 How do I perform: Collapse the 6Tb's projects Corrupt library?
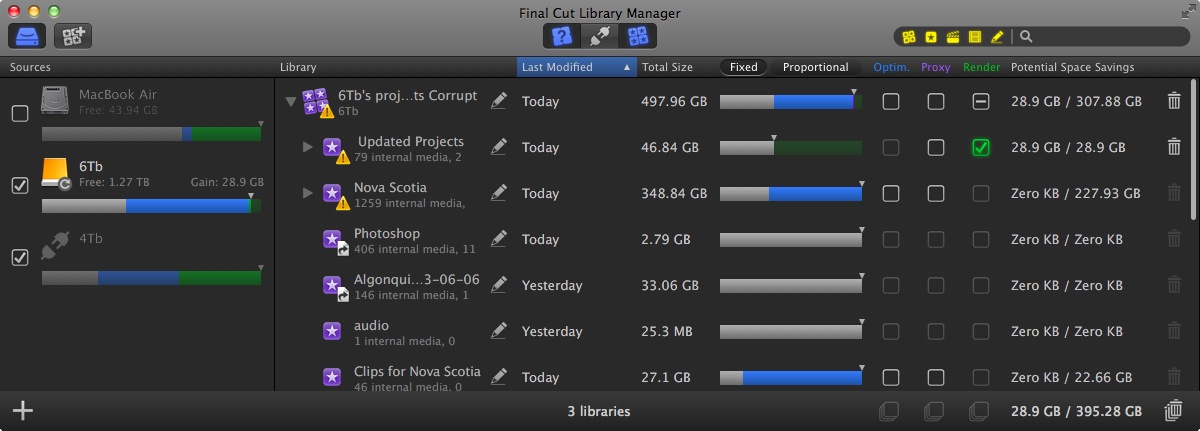point(290,101)
